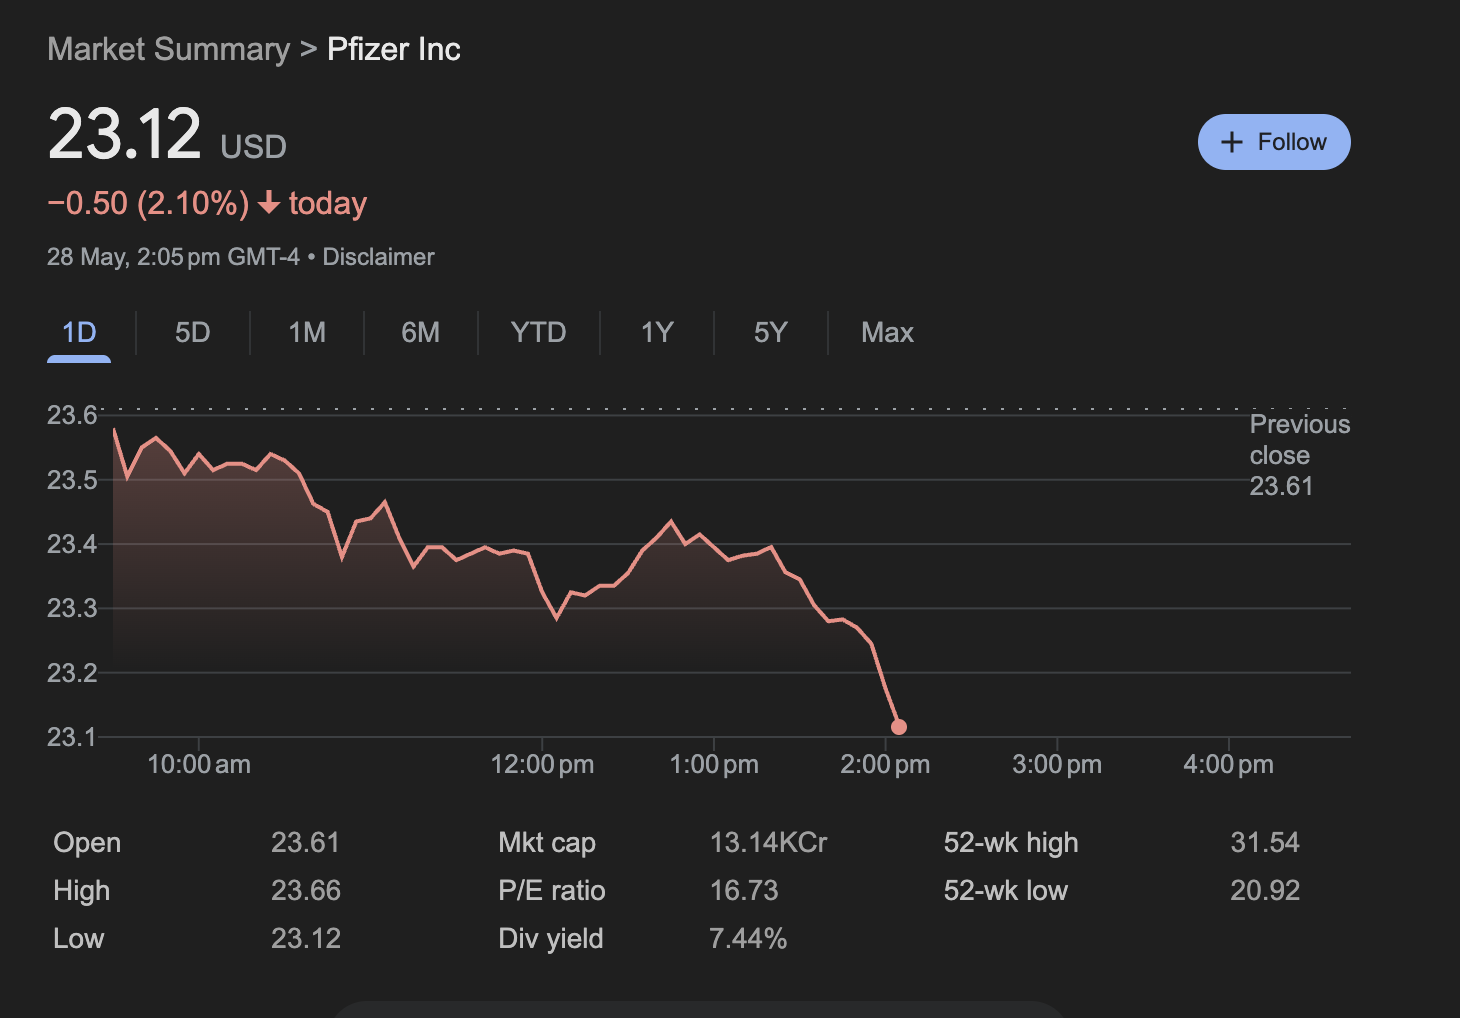Click the Div yield label
The height and width of the screenshot is (1018, 1460).
click(551, 938)
